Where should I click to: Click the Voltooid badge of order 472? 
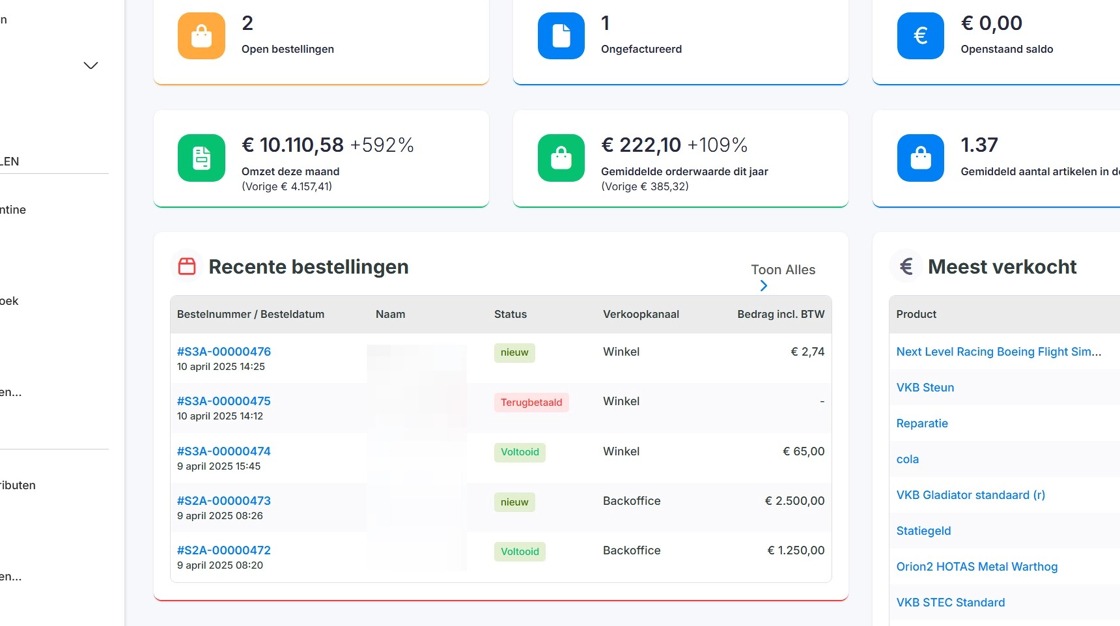519,552
